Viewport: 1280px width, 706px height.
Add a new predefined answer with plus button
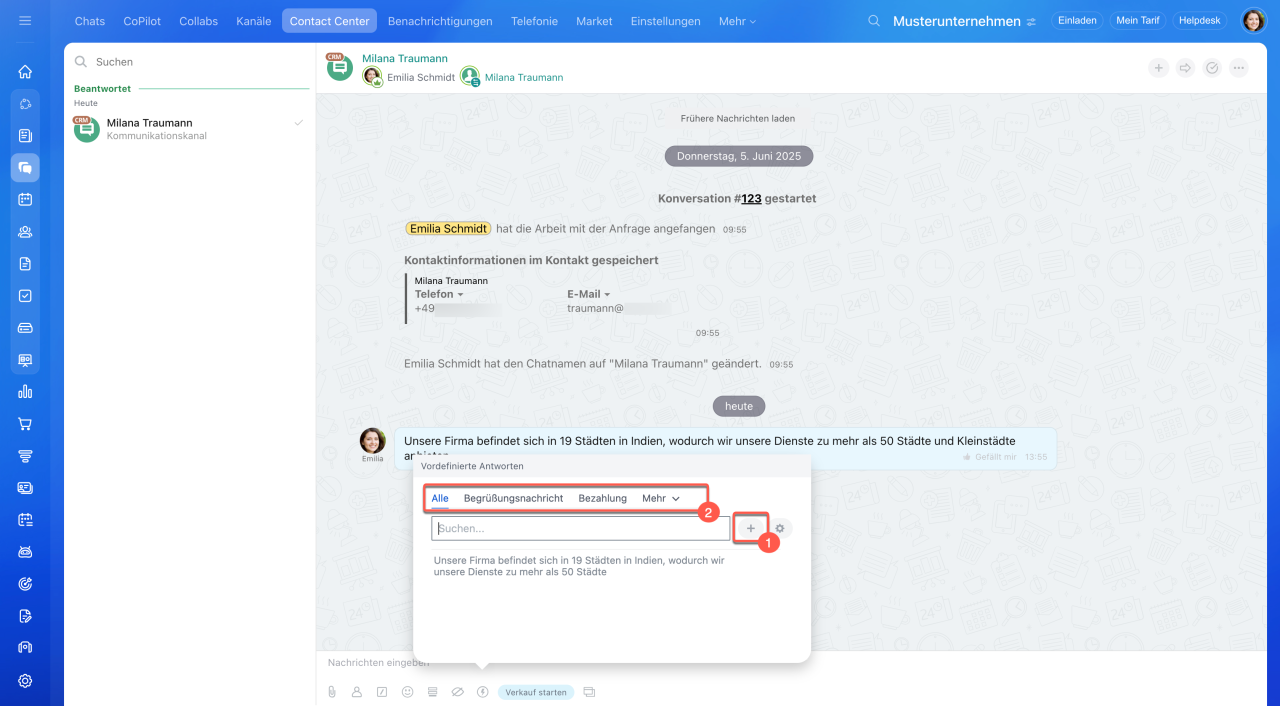click(x=751, y=528)
